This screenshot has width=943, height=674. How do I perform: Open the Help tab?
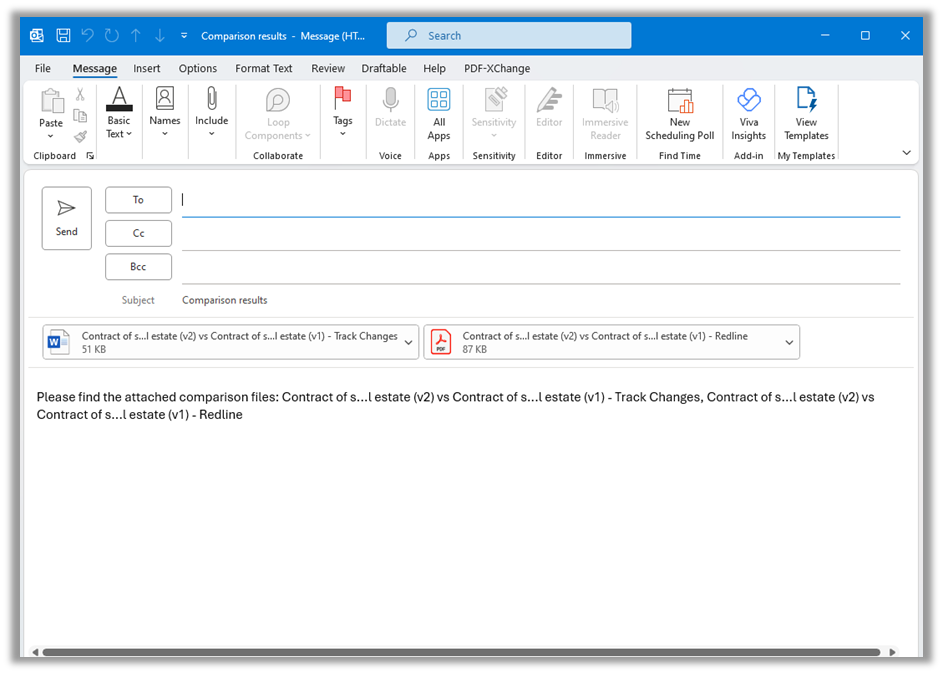(x=434, y=69)
